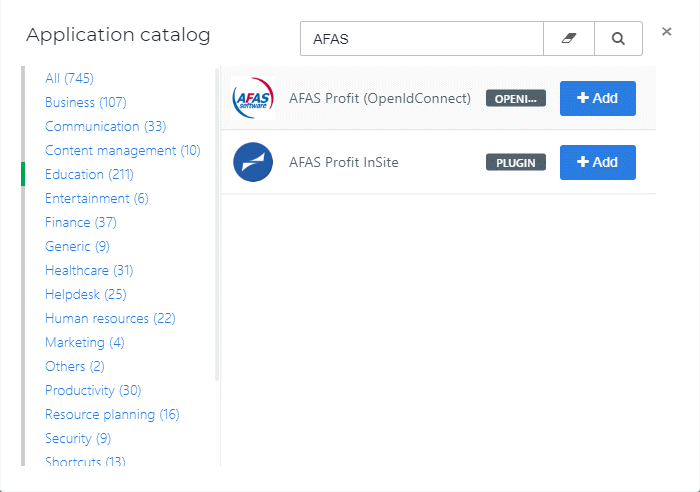This screenshot has width=700, height=492.
Task: Filter by Generic (9) category
Action: coord(77,246)
